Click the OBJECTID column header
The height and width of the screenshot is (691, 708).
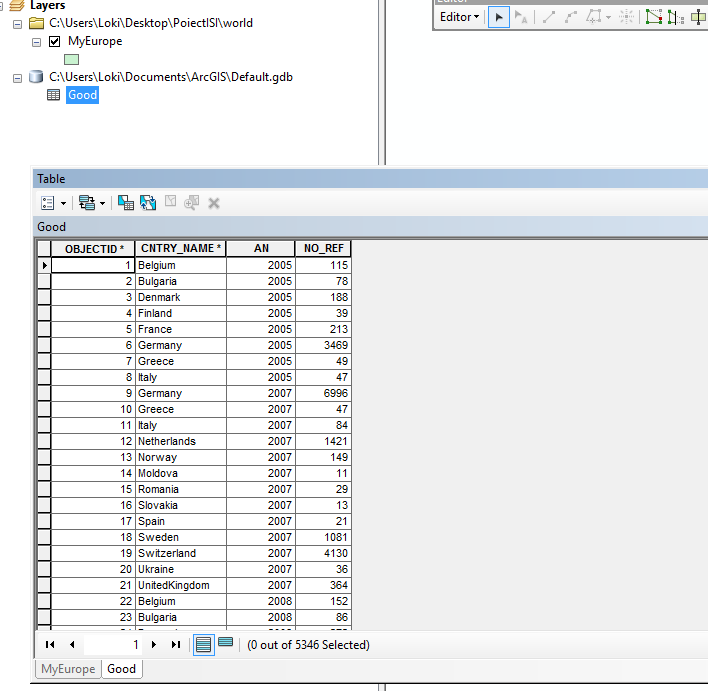(x=93, y=249)
